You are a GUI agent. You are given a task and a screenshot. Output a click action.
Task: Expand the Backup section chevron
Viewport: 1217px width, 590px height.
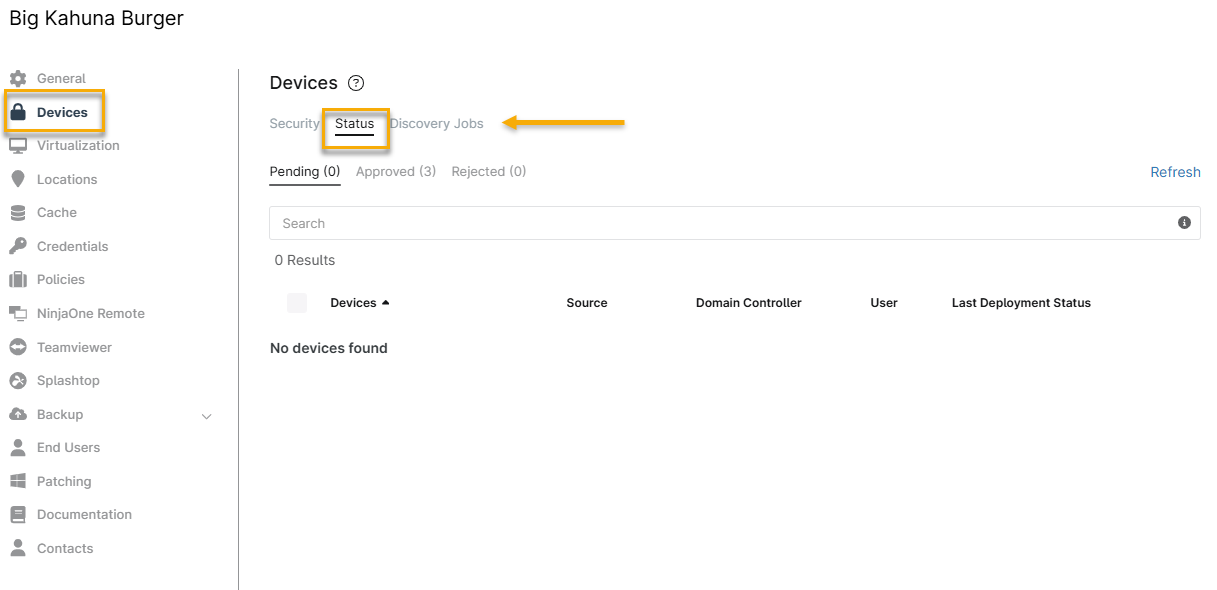207,415
